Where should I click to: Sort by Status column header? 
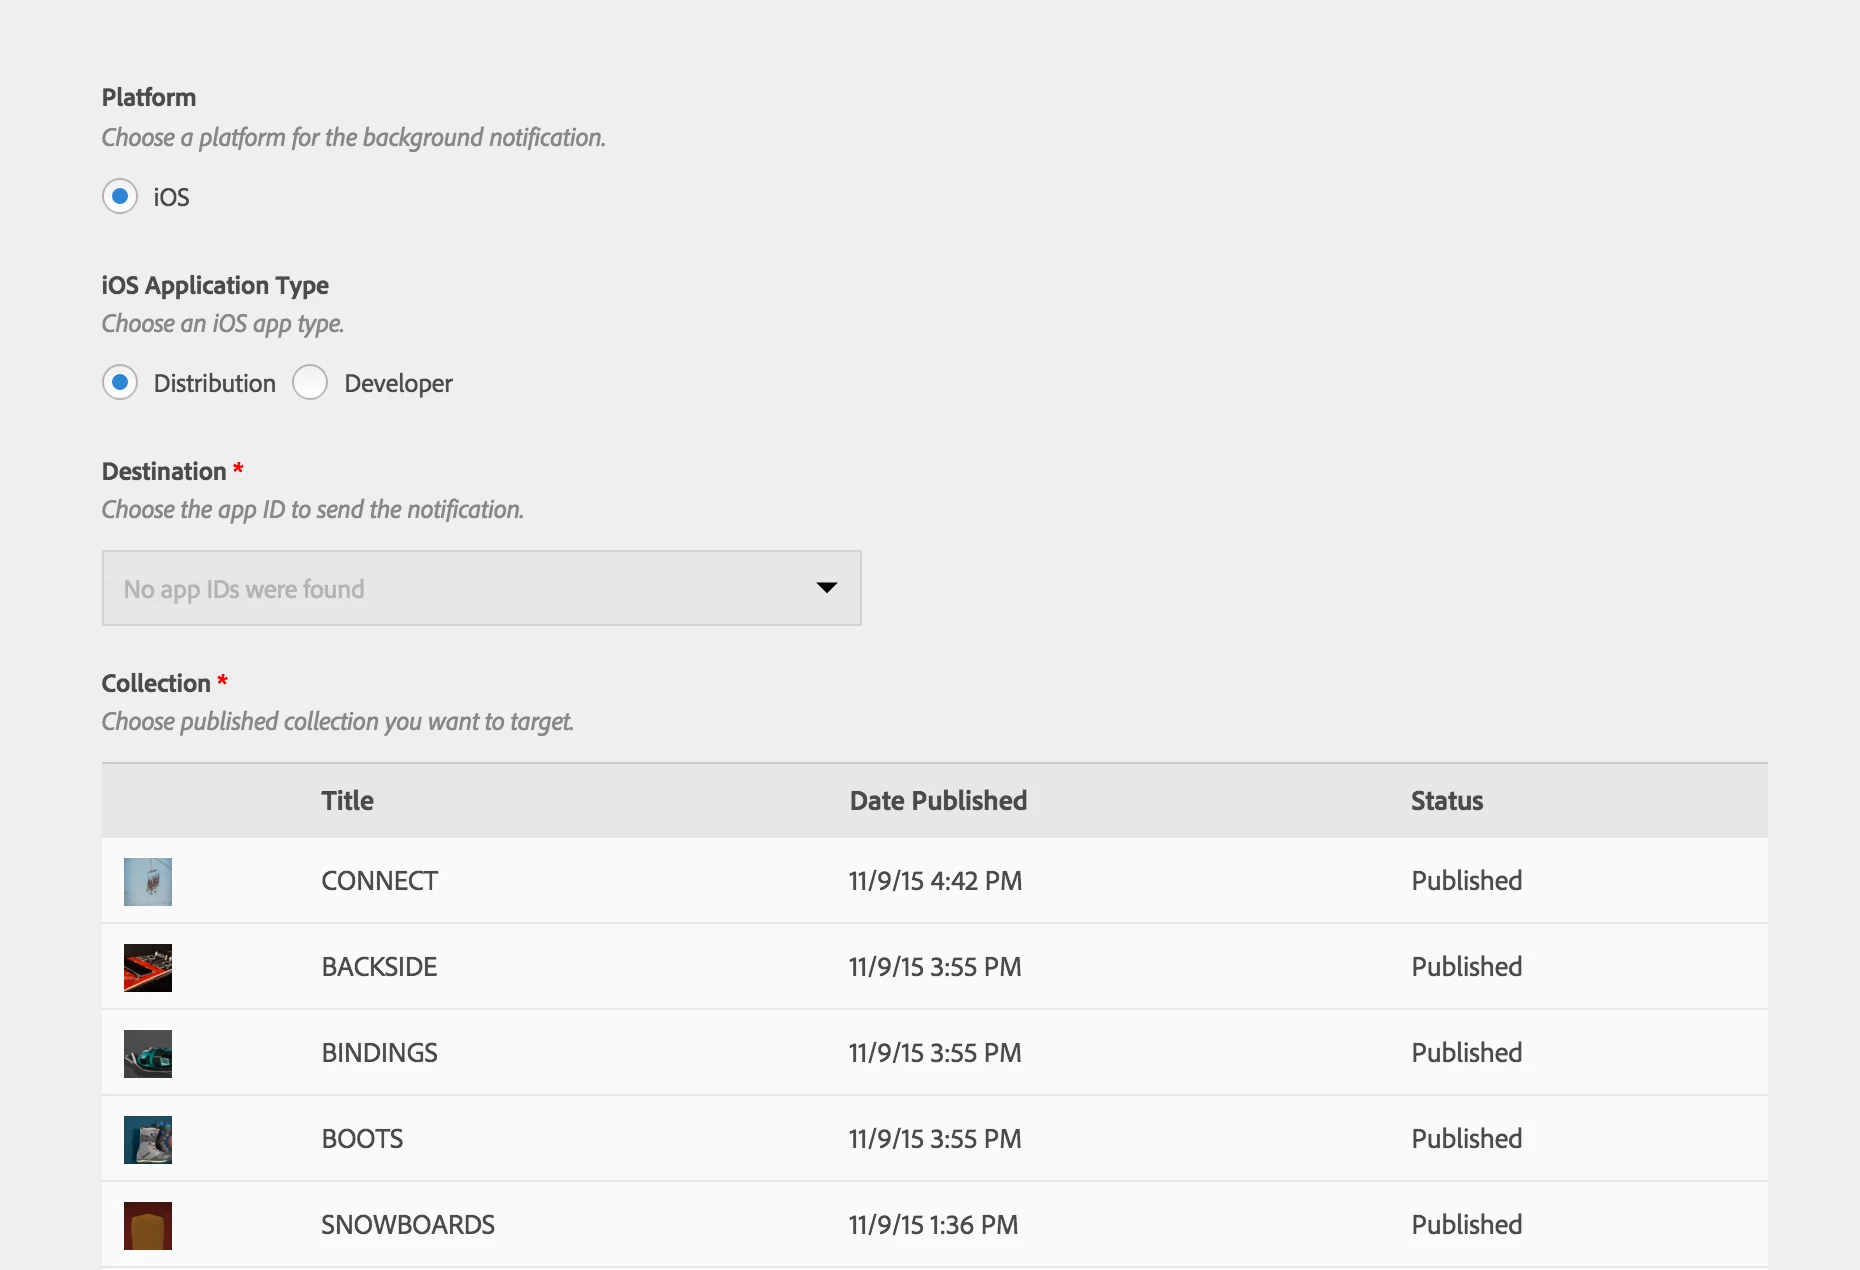click(1446, 801)
